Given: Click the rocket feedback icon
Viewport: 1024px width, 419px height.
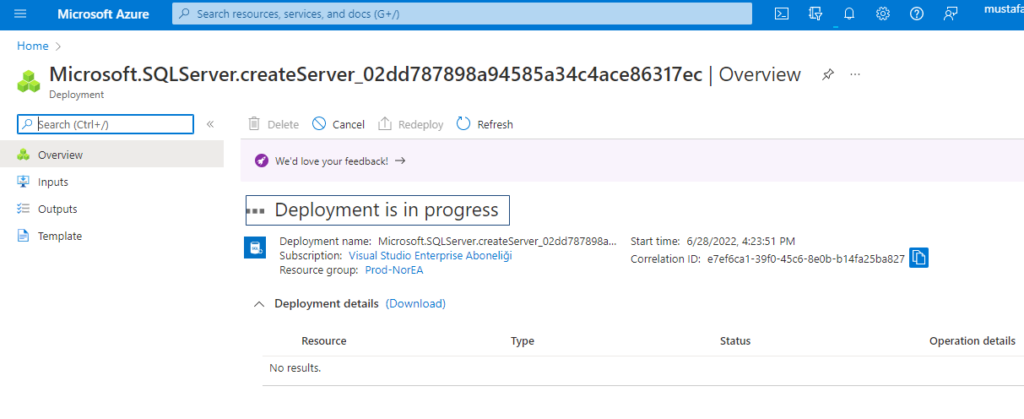Looking at the screenshot, I should [x=261, y=161].
